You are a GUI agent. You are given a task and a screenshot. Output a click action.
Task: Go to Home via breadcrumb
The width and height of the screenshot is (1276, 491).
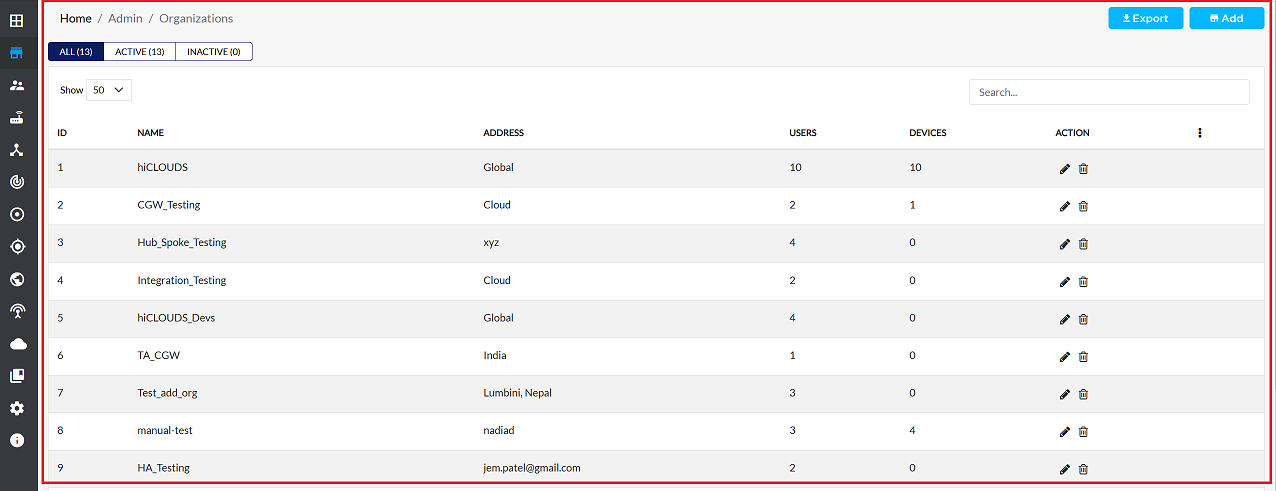tap(75, 18)
